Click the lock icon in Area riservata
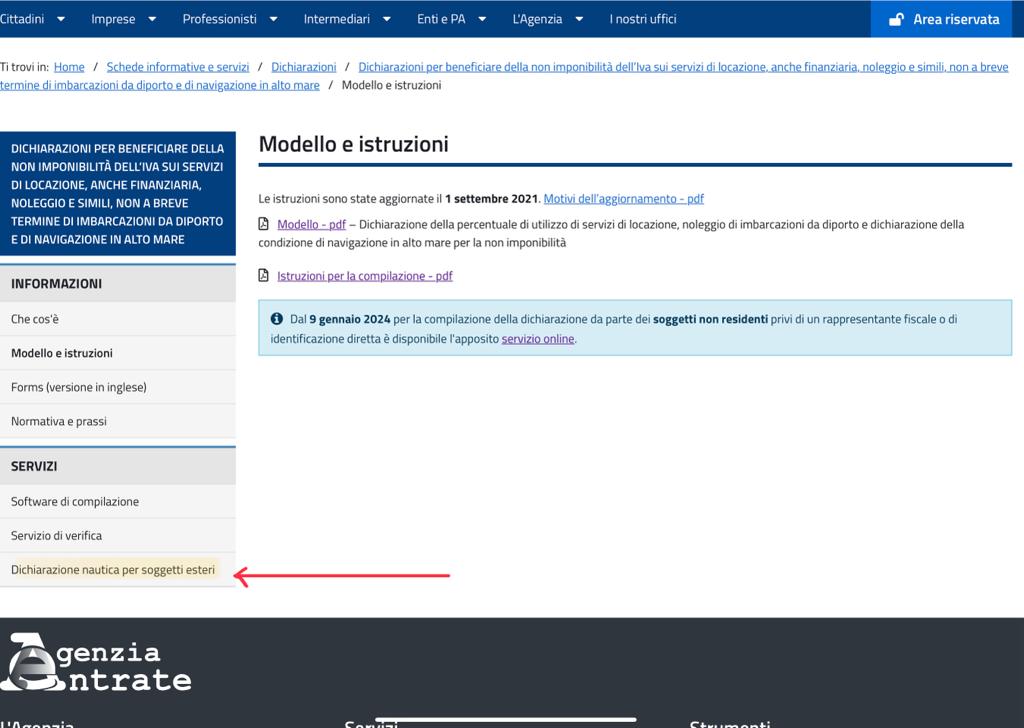Screen dimensions: 1024x728 (x=896, y=19)
